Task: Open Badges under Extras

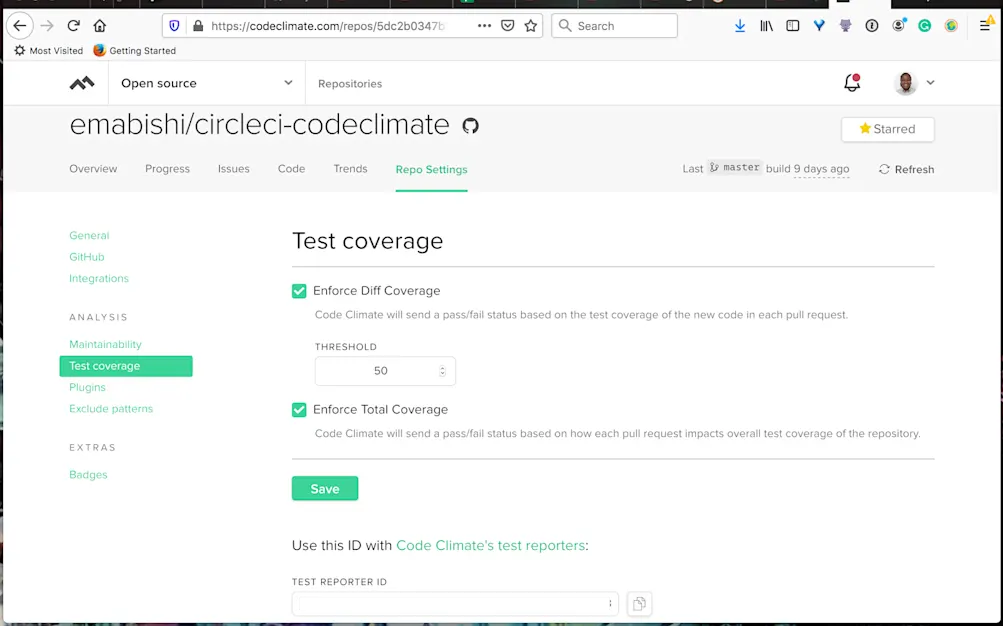Action: click(88, 474)
